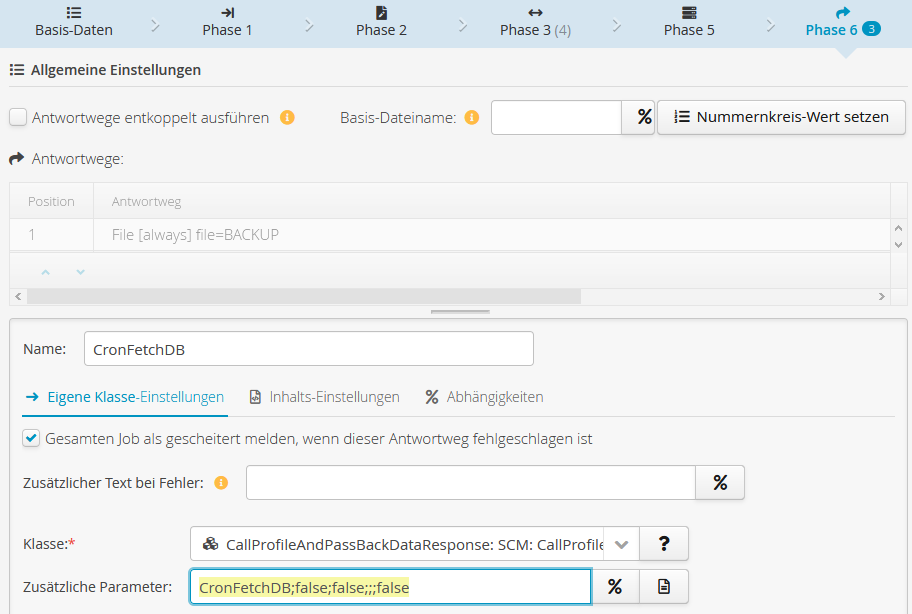Click percent icon next to Basis-Dateiname field
The height and width of the screenshot is (614, 912).
(x=638, y=117)
